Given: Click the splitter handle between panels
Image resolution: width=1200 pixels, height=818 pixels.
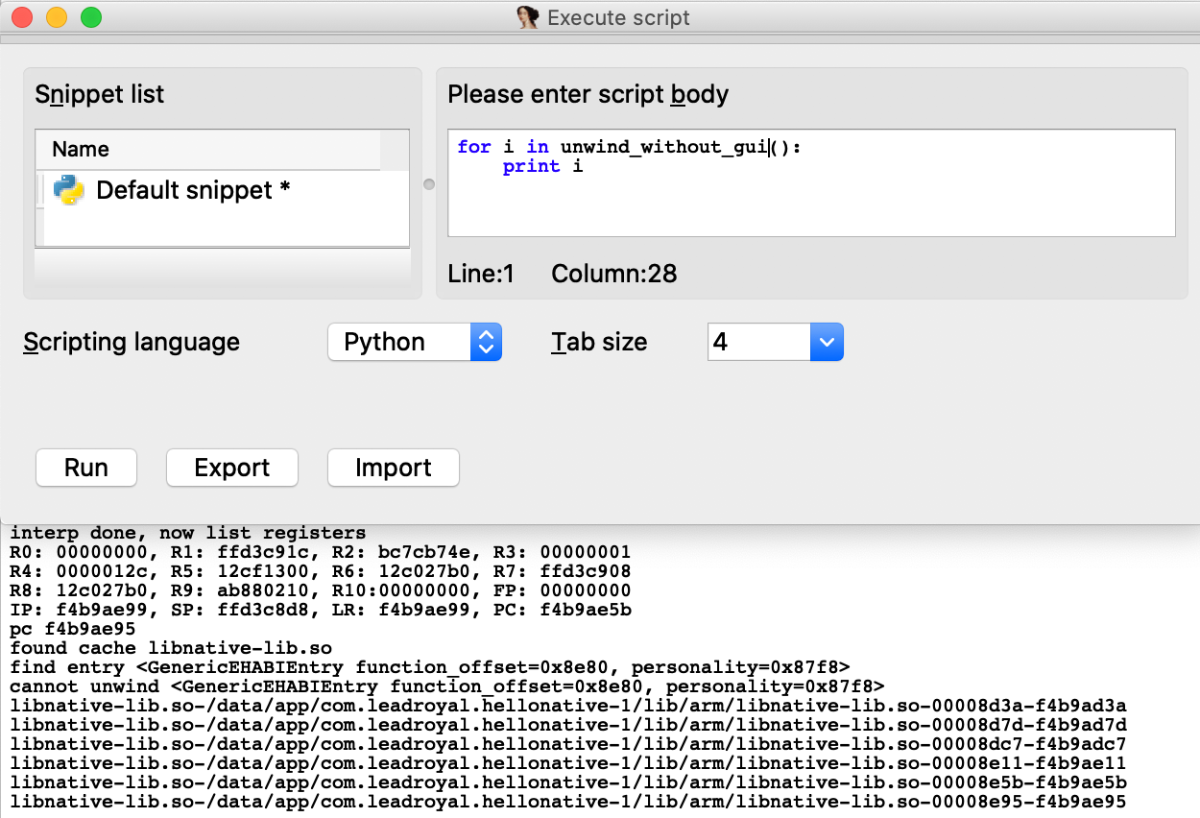Looking at the screenshot, I should [429, 184].
